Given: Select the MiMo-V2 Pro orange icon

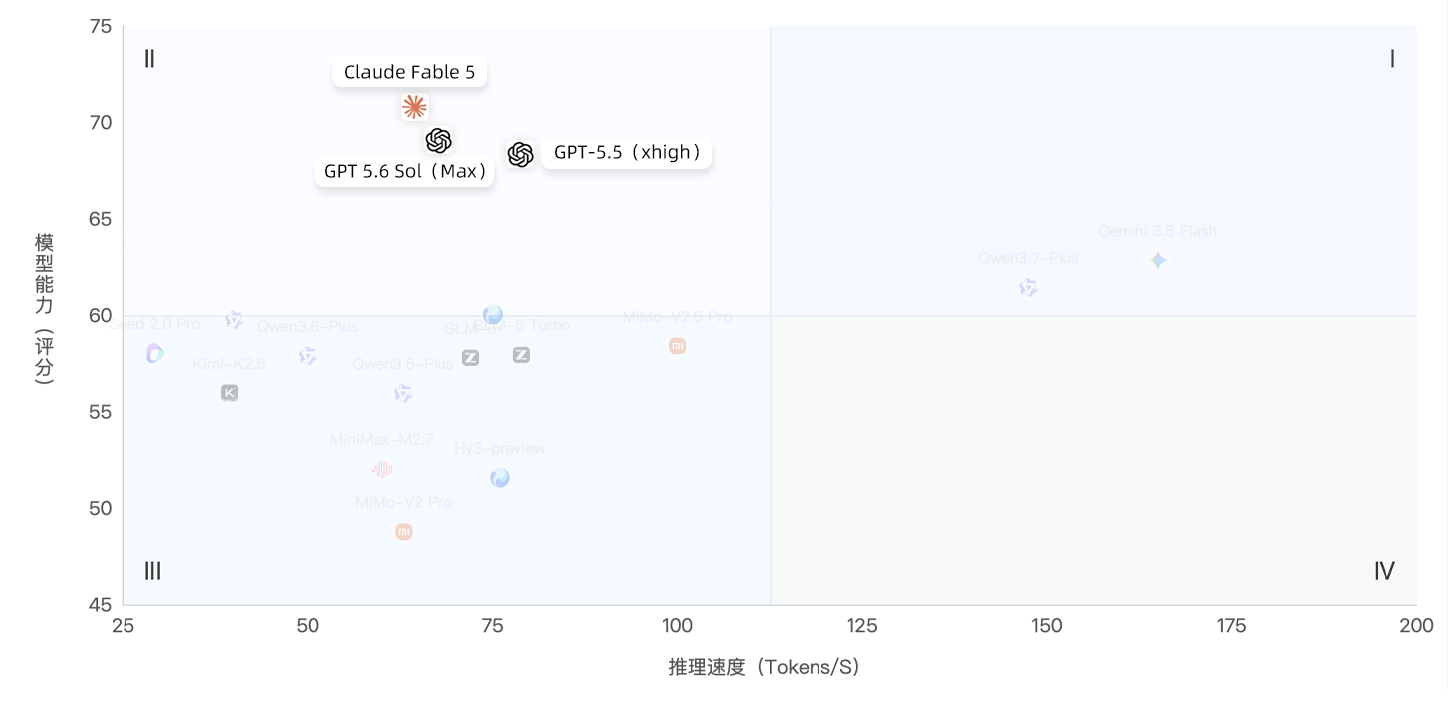Looking at the screenshot, I should (x=403, y=532).
